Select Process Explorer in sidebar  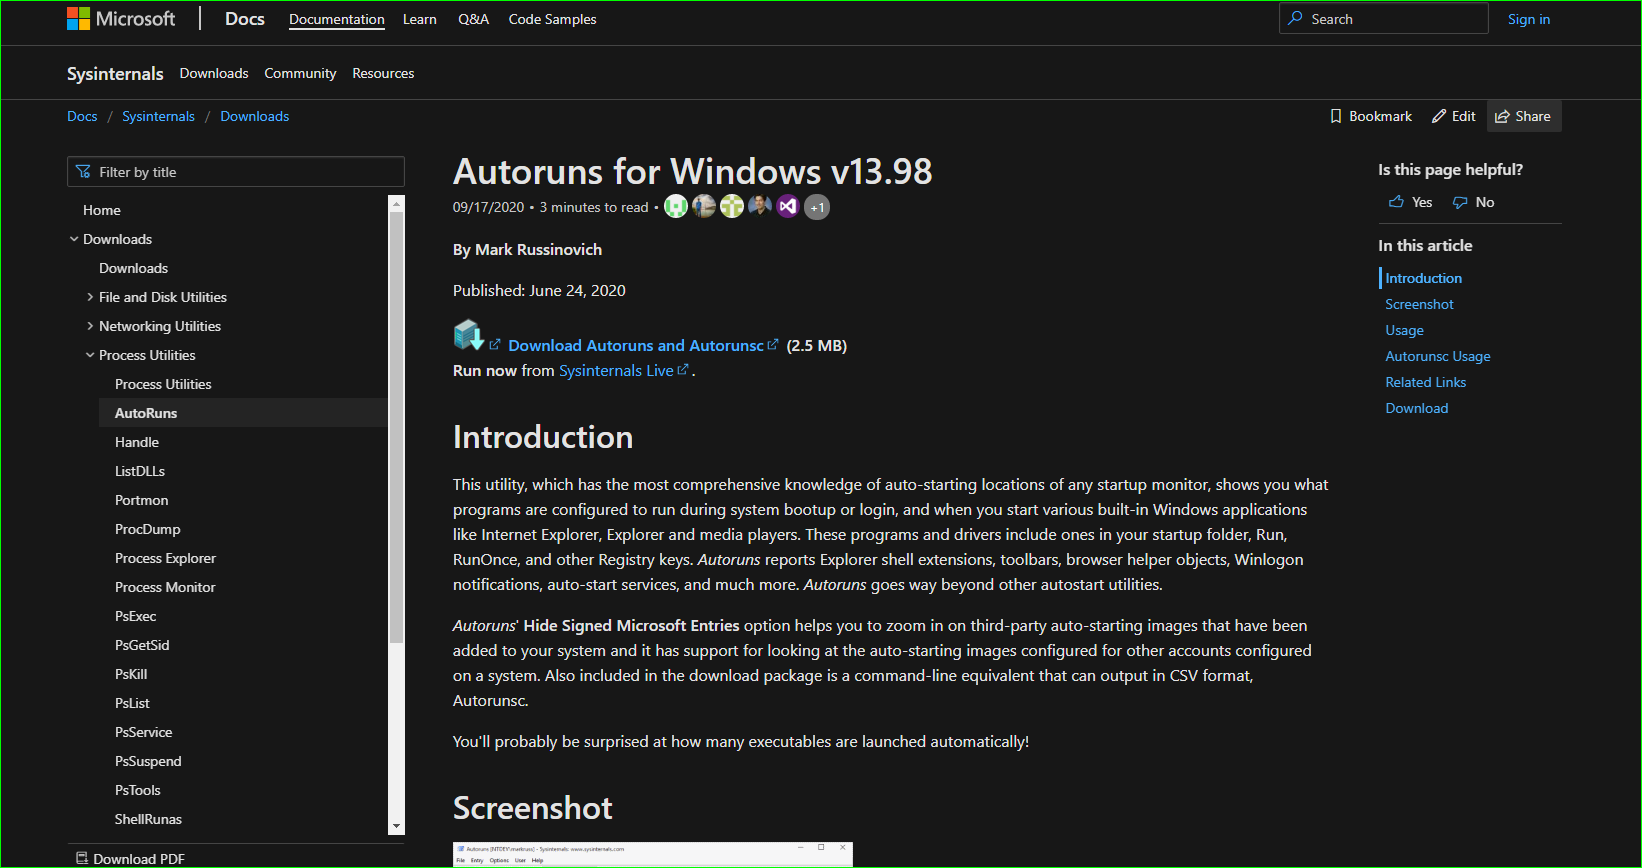[165, 558]
